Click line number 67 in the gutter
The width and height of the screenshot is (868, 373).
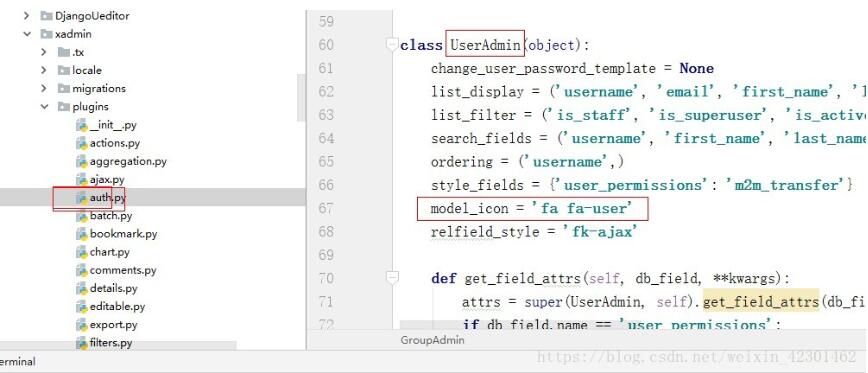[x=327, y=209]
